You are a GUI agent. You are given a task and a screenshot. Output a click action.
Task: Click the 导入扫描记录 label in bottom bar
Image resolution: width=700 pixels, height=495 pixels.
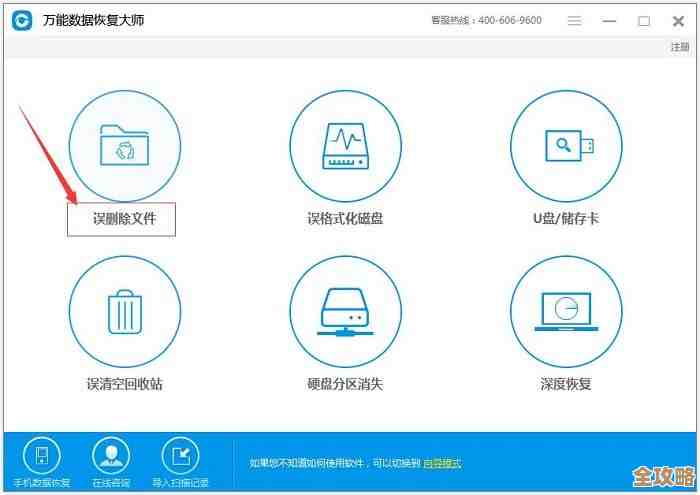pos(180,483)
